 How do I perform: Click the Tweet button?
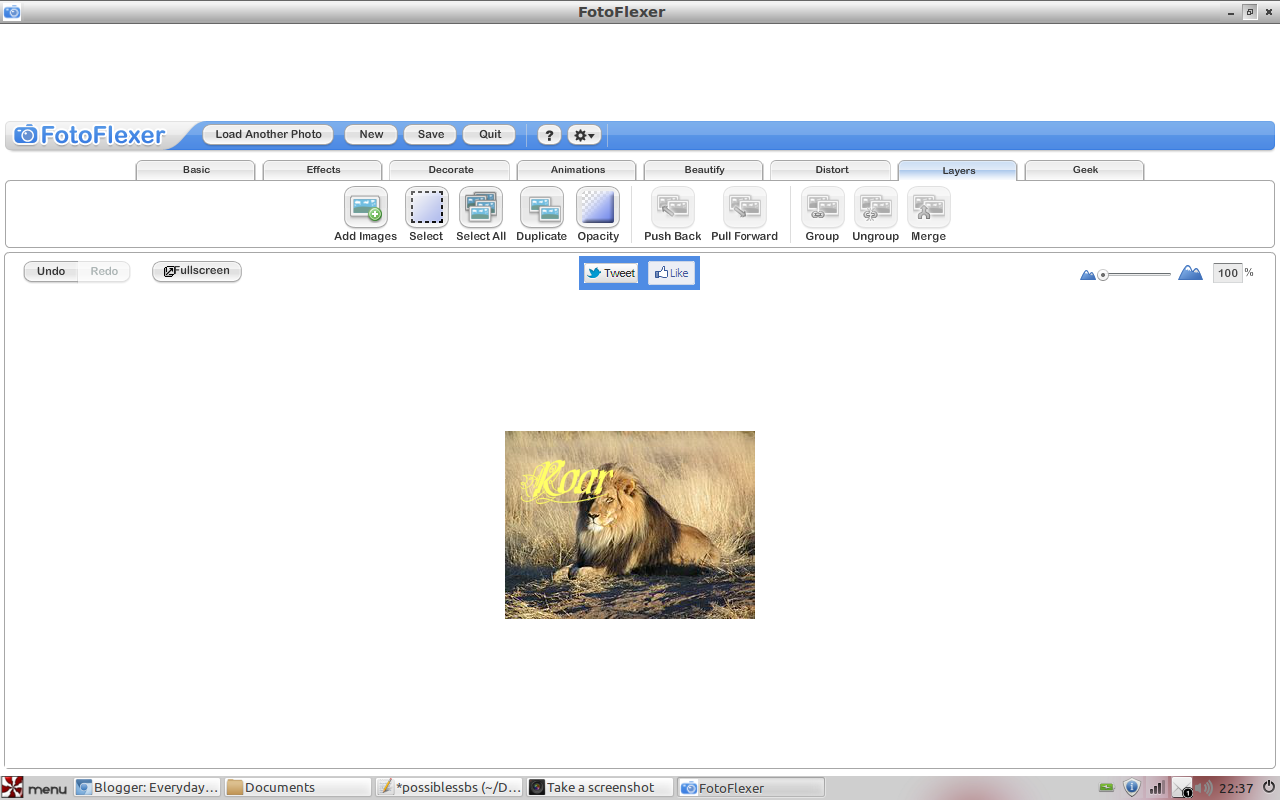point(611,273)
